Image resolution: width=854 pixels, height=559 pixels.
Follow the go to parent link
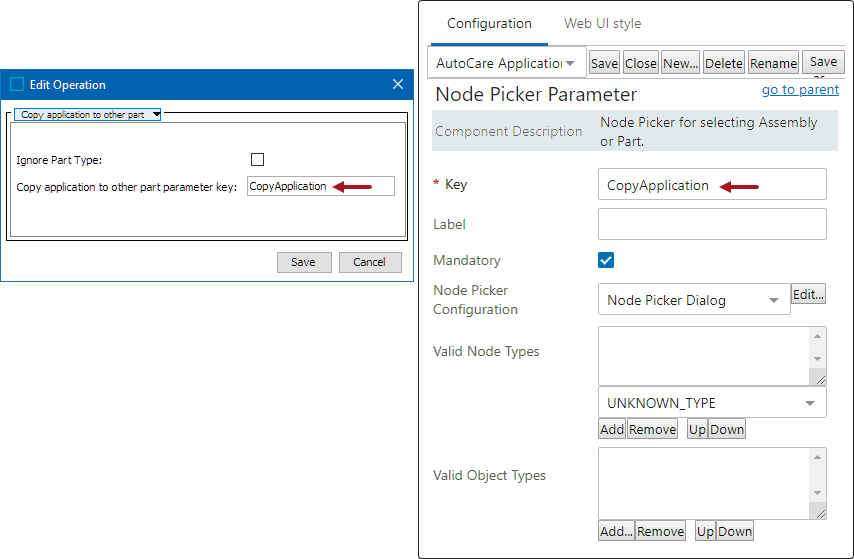pyautogui.click(x=800, y=89)
